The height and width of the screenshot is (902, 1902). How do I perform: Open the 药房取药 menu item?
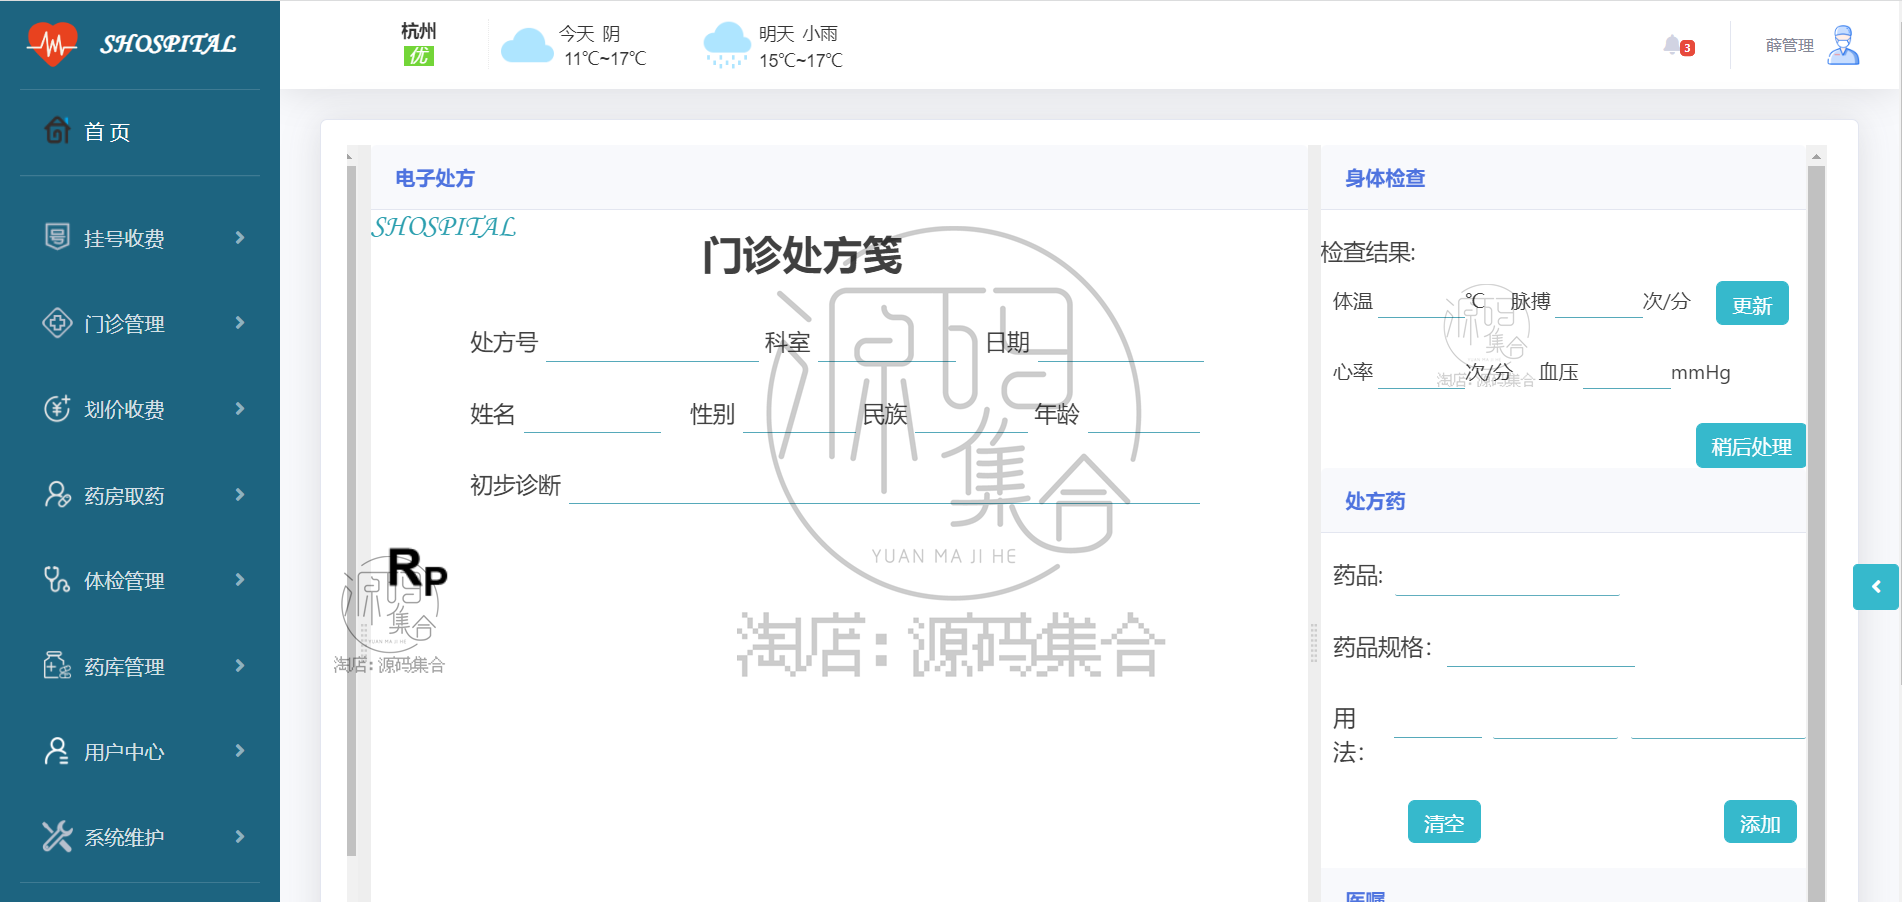click(x=140, y=495)
